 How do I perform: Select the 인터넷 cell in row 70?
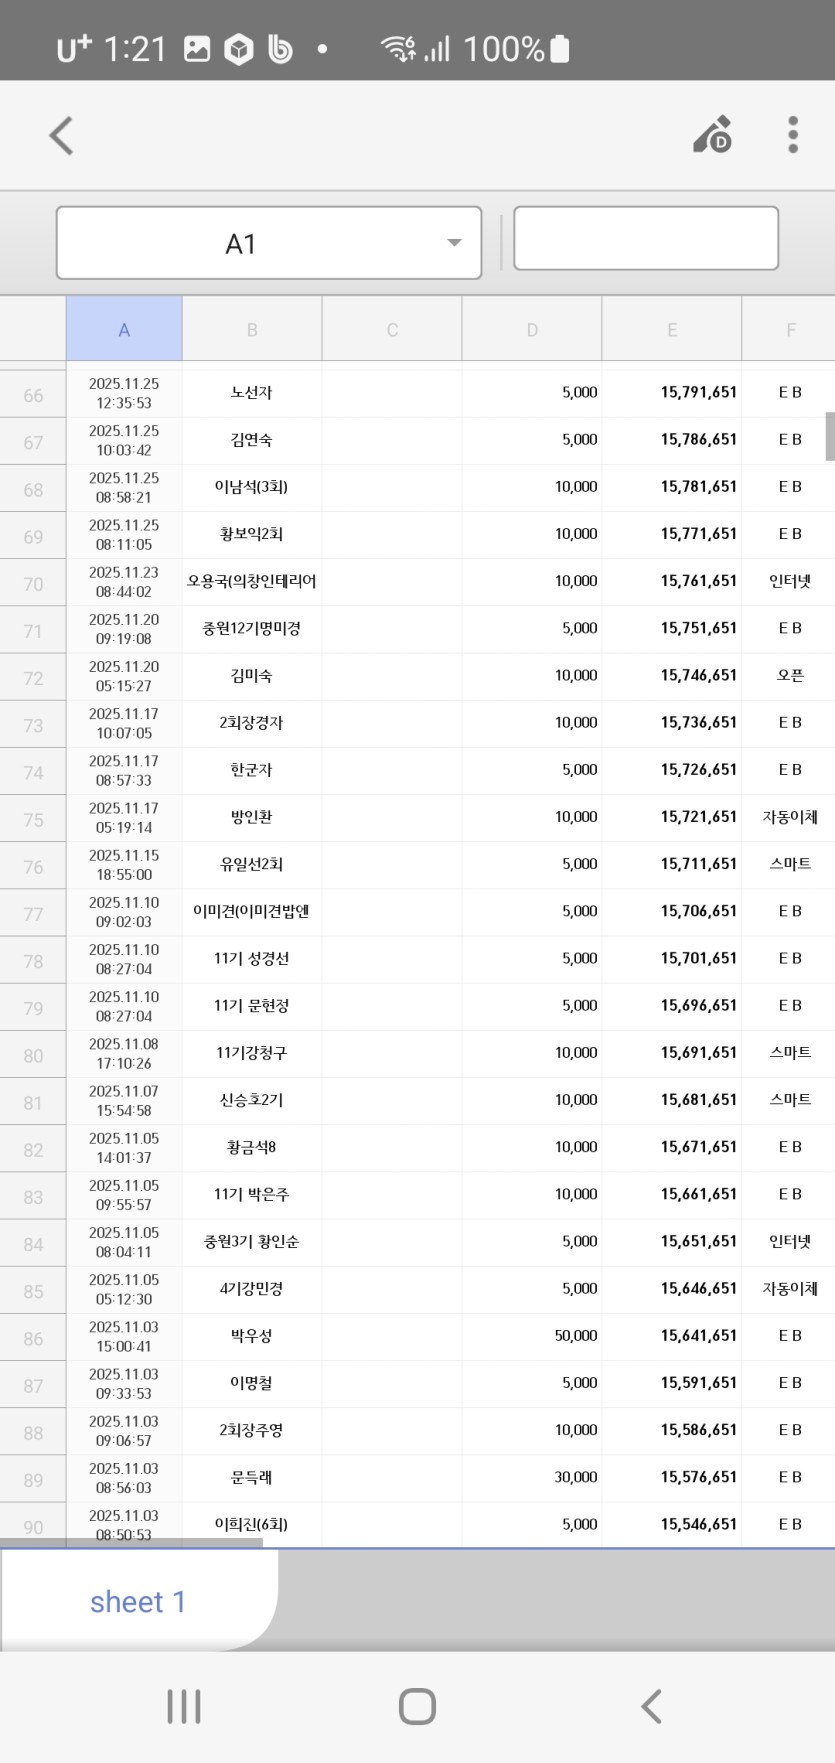coord(789,581)
